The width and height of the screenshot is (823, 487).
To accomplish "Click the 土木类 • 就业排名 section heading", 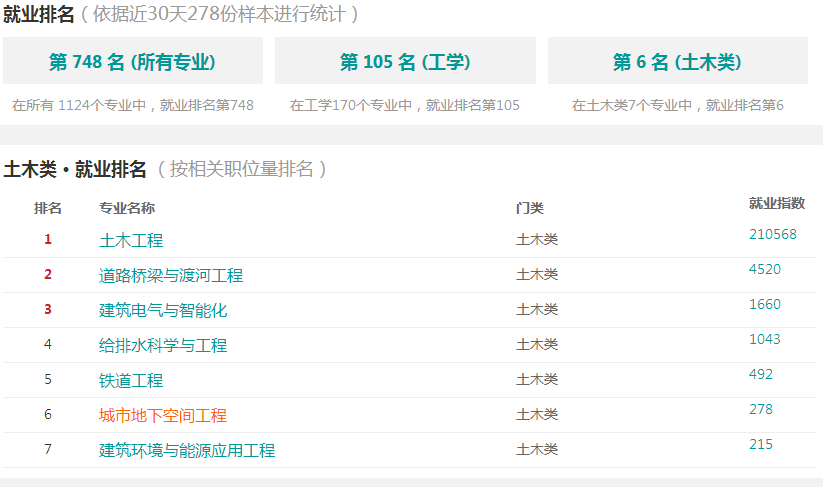I will click(75, 170).
